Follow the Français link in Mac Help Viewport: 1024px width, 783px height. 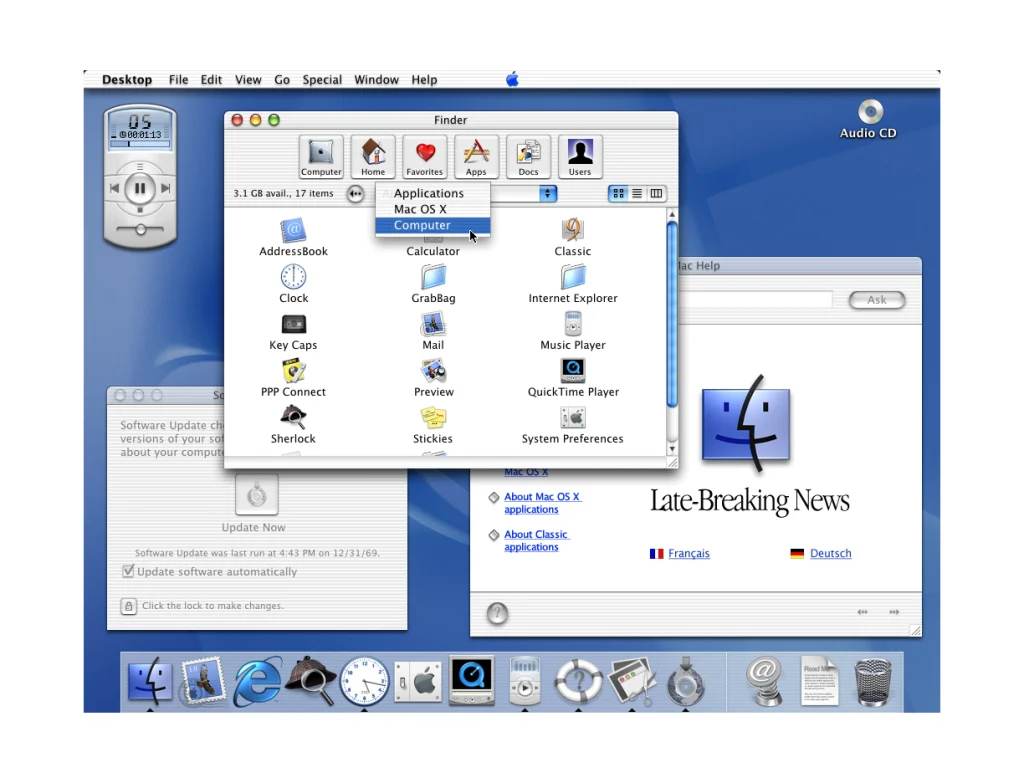(687, 553)
